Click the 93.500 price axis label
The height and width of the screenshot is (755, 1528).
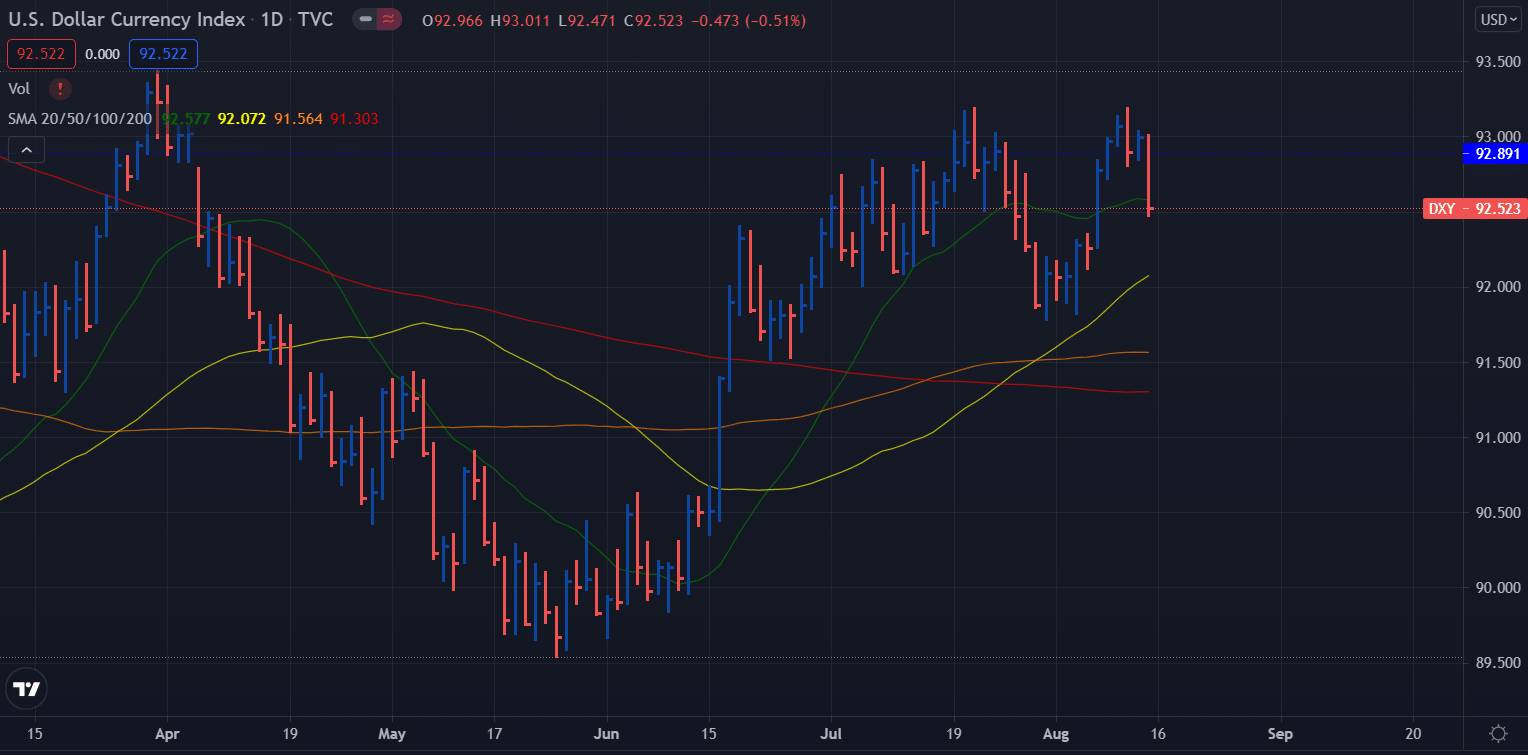[1498, 62]
